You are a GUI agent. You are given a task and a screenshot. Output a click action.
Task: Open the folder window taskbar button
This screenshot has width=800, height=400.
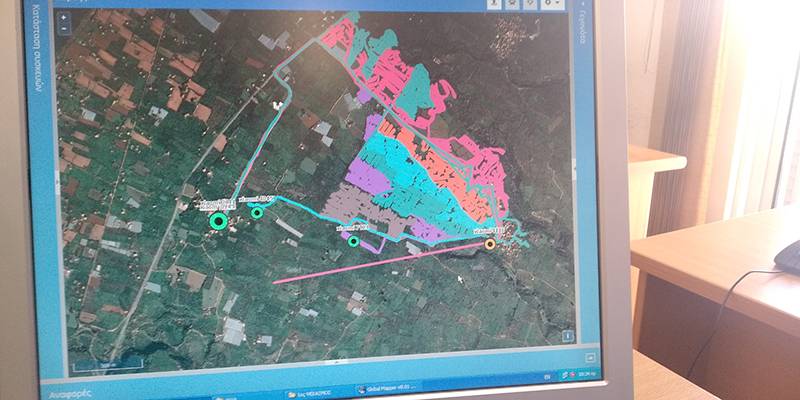click(x=311, y=392)
